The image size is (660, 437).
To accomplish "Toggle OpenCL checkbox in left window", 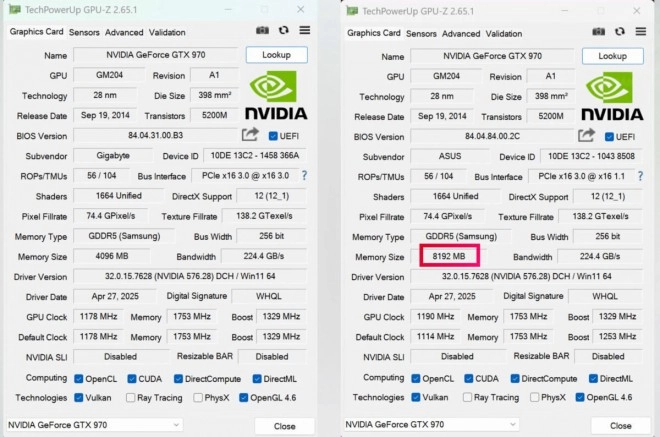I will tap(79, 378).
